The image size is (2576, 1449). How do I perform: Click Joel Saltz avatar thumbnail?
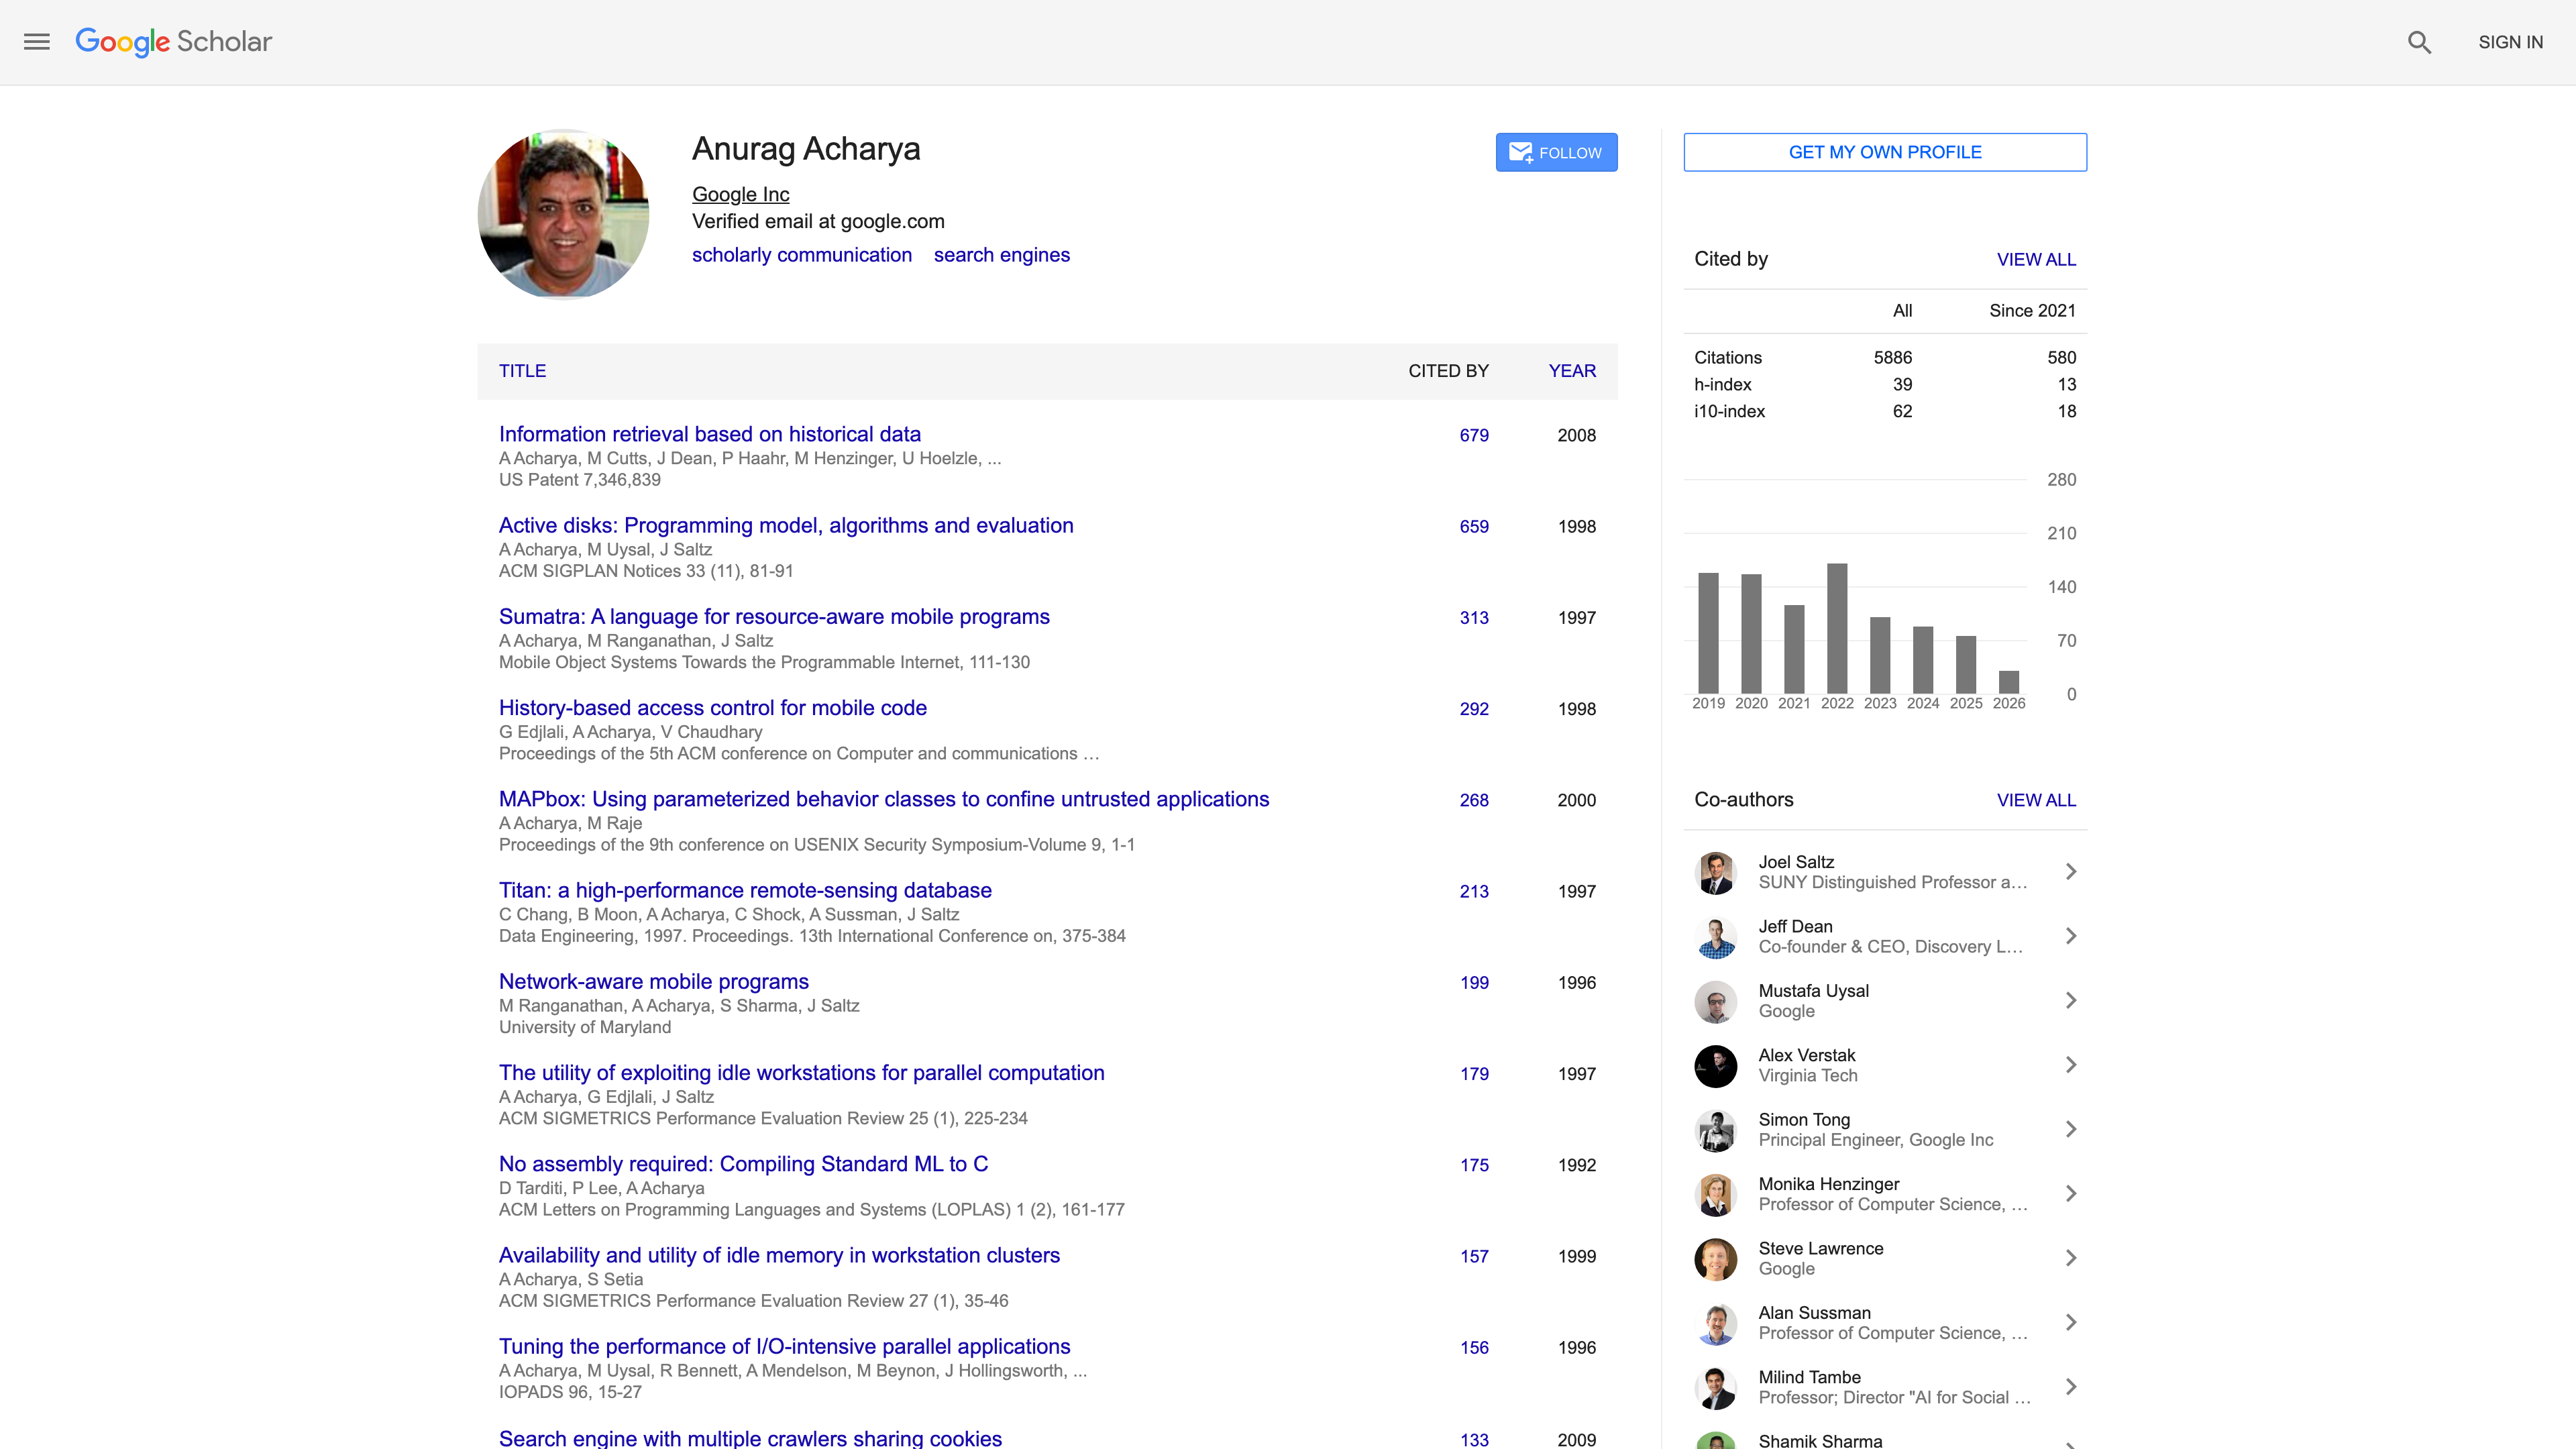pos(1716,872)
